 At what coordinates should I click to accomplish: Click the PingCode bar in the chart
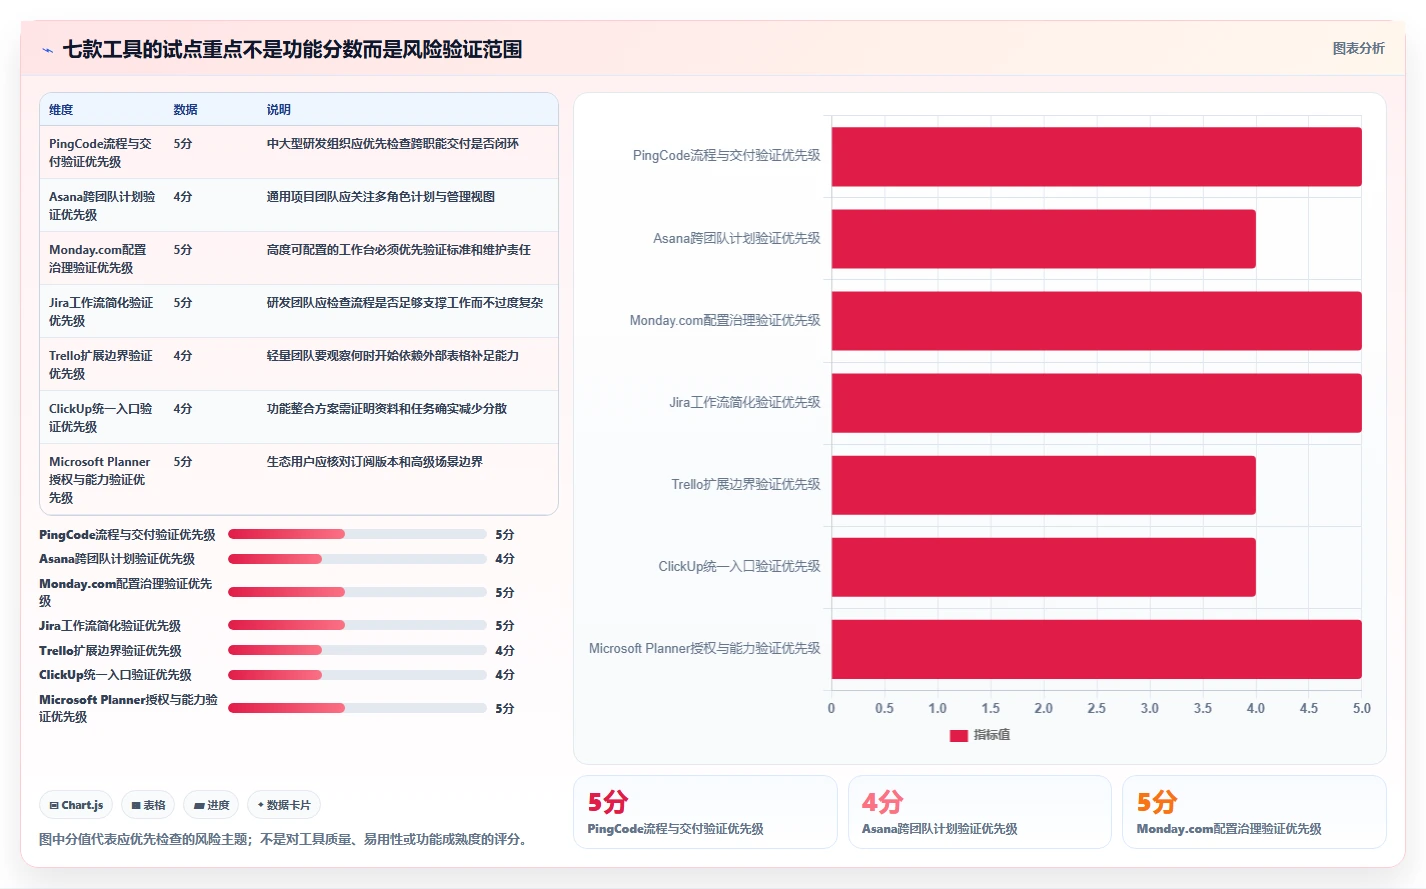click(1096, 156)
